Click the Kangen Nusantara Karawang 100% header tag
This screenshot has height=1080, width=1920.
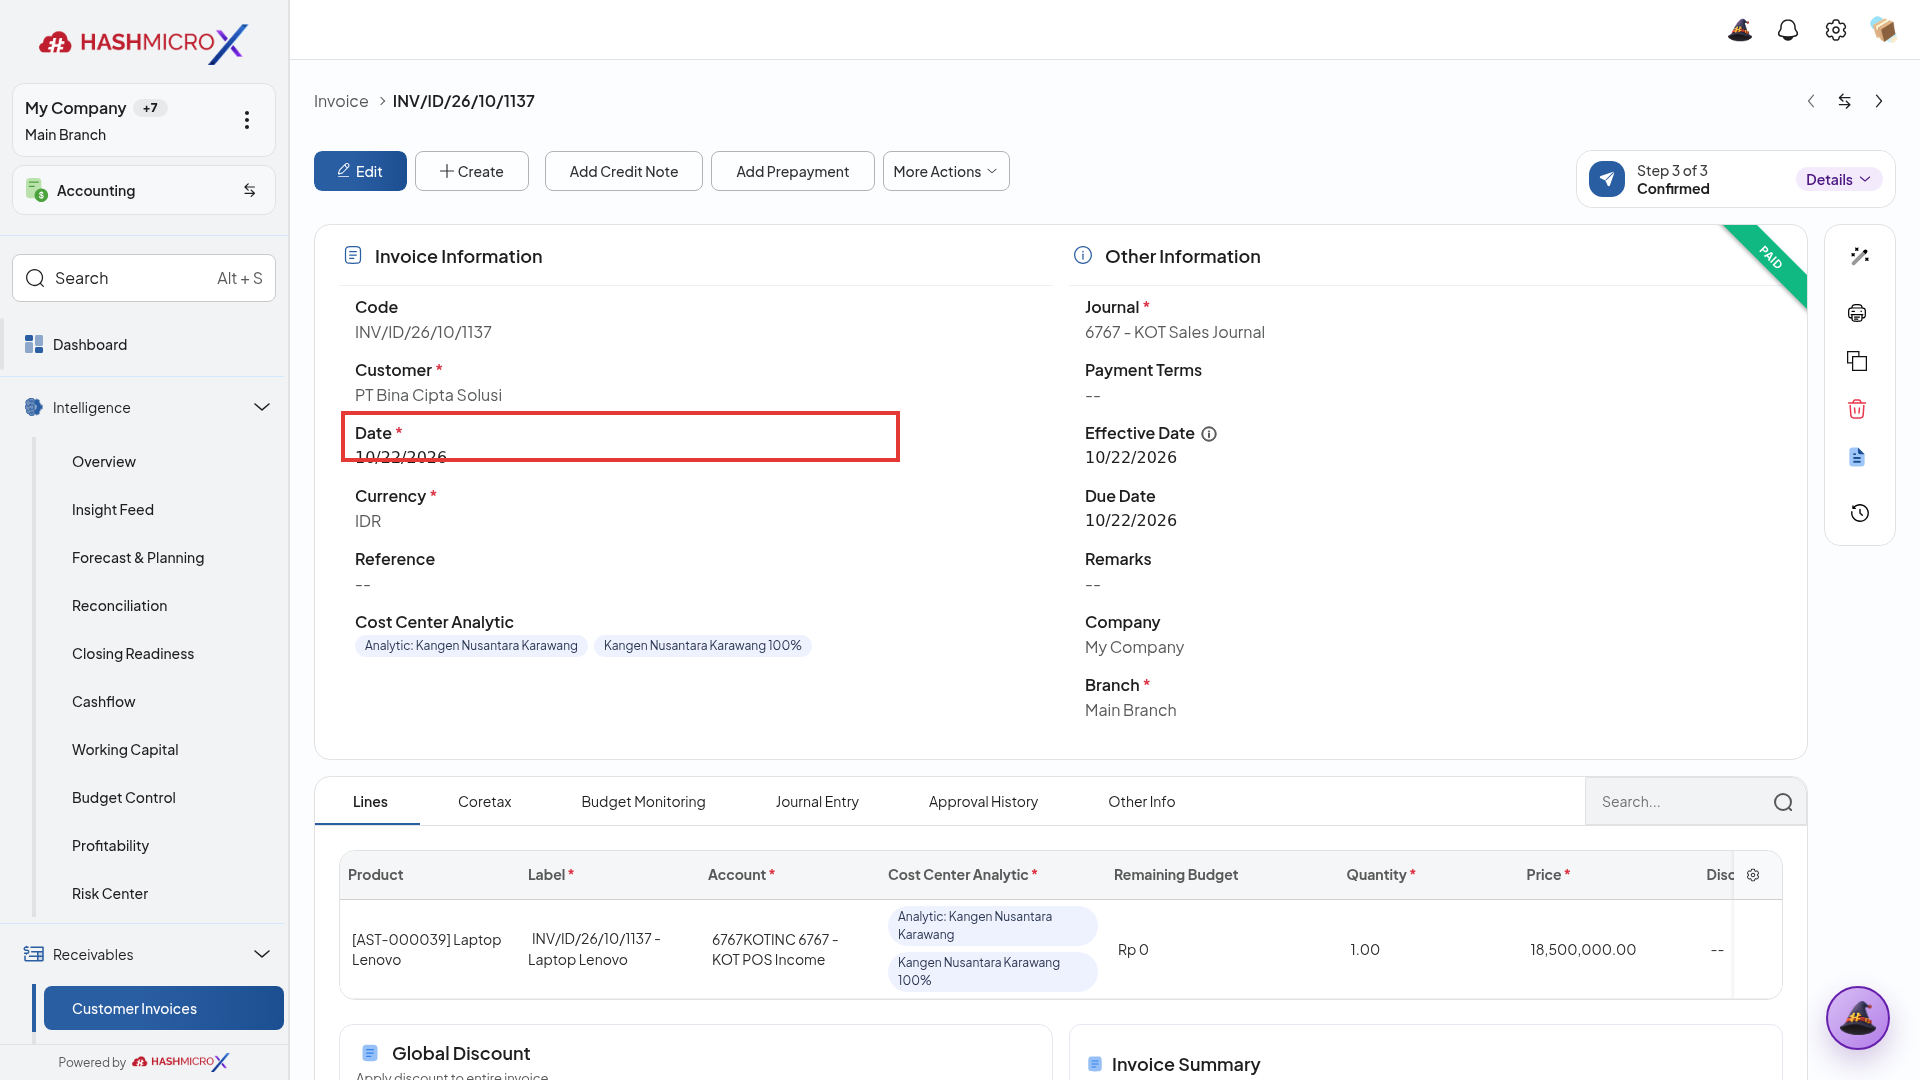click(703, 646)
